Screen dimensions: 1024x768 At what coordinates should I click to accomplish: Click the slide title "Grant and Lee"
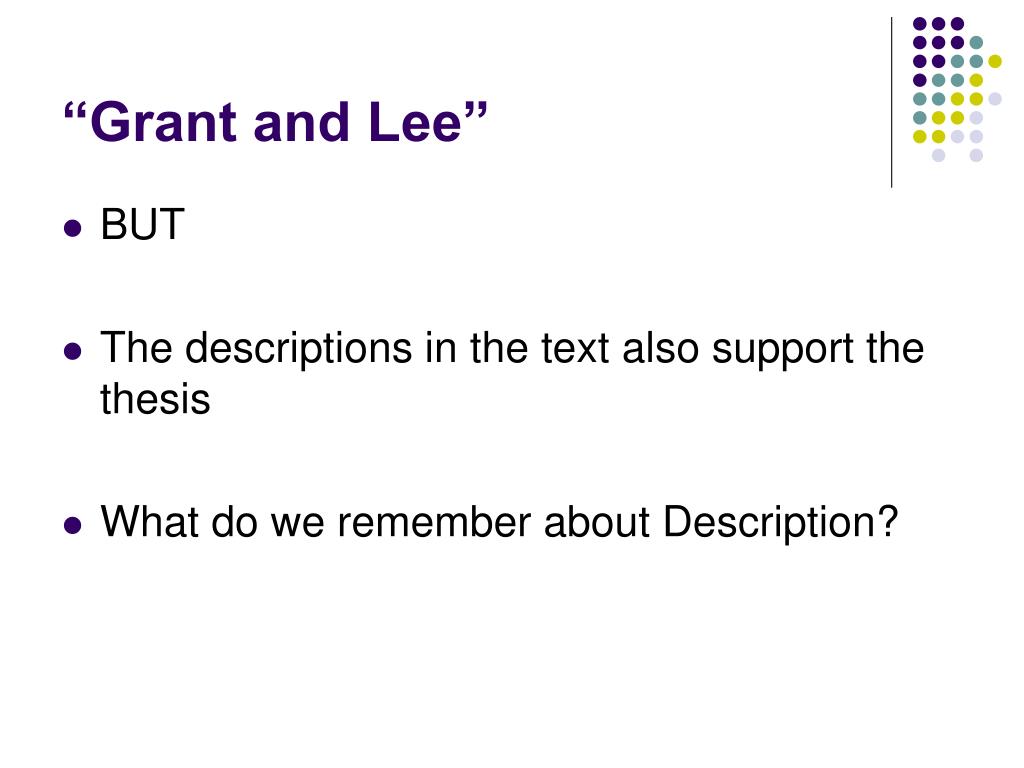click(276, 122)
